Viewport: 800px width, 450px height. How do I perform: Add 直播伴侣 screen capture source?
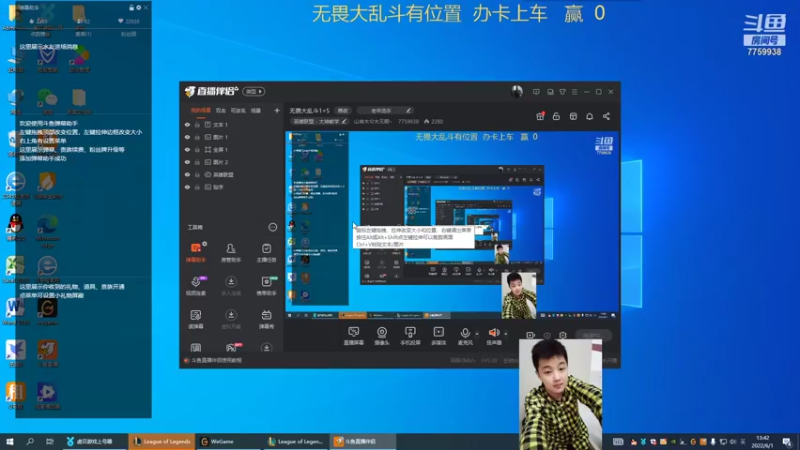pyautogui.click(x=354, y=336)
